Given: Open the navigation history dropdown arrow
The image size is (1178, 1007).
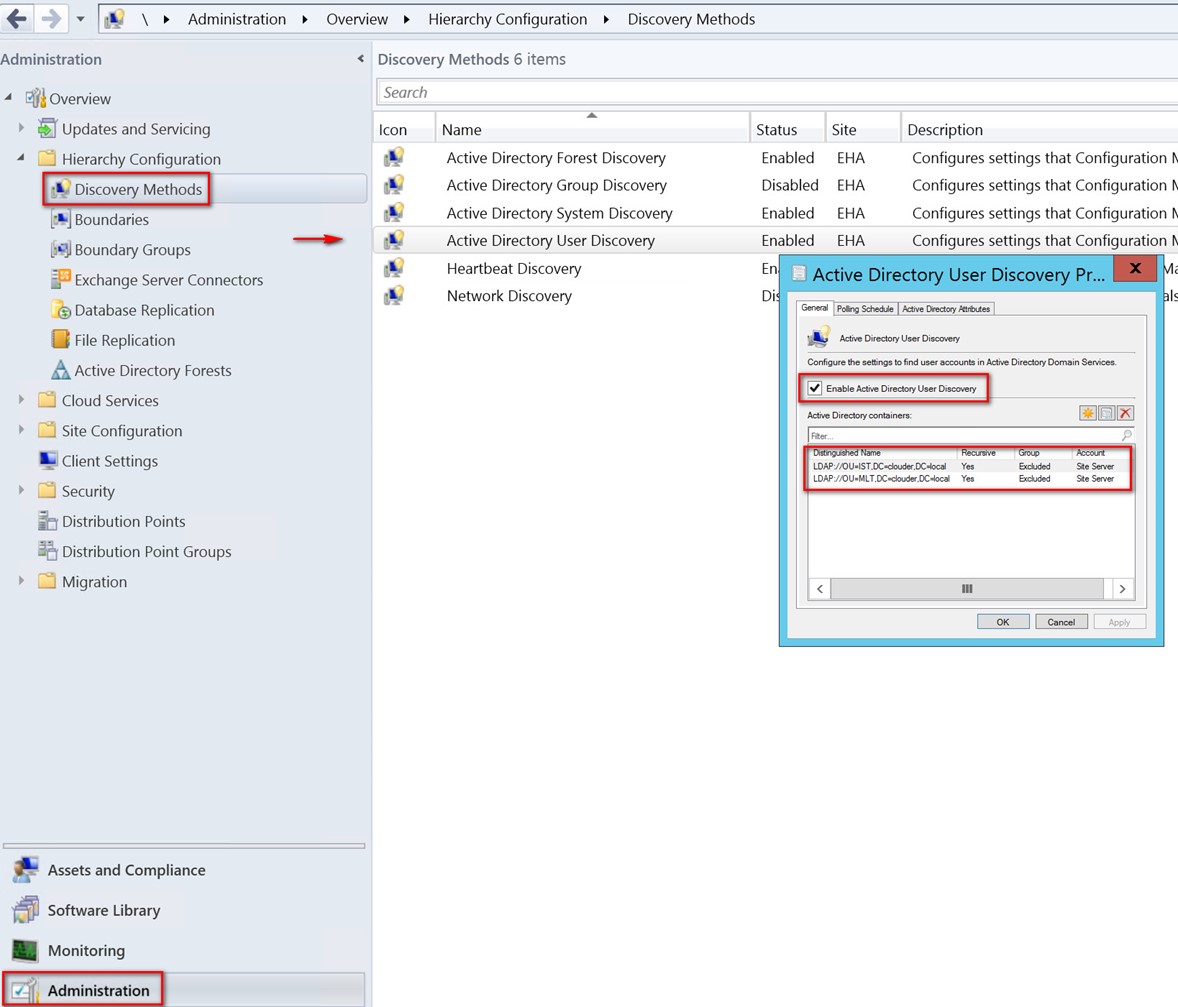Looking at the screenshot, I should point(80,19).
